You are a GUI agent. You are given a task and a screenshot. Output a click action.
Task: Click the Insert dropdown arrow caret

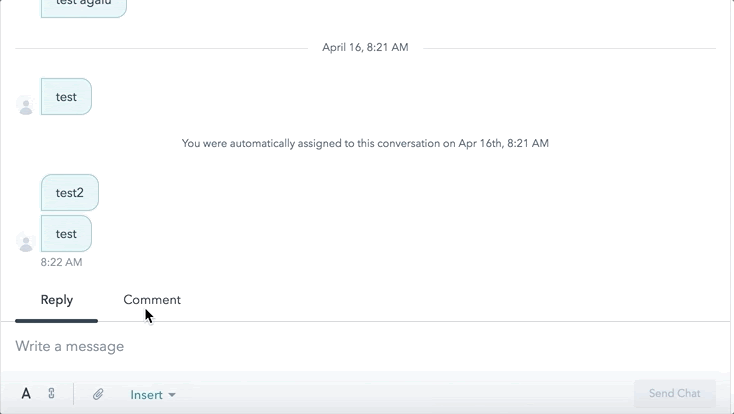click(172, 396)
